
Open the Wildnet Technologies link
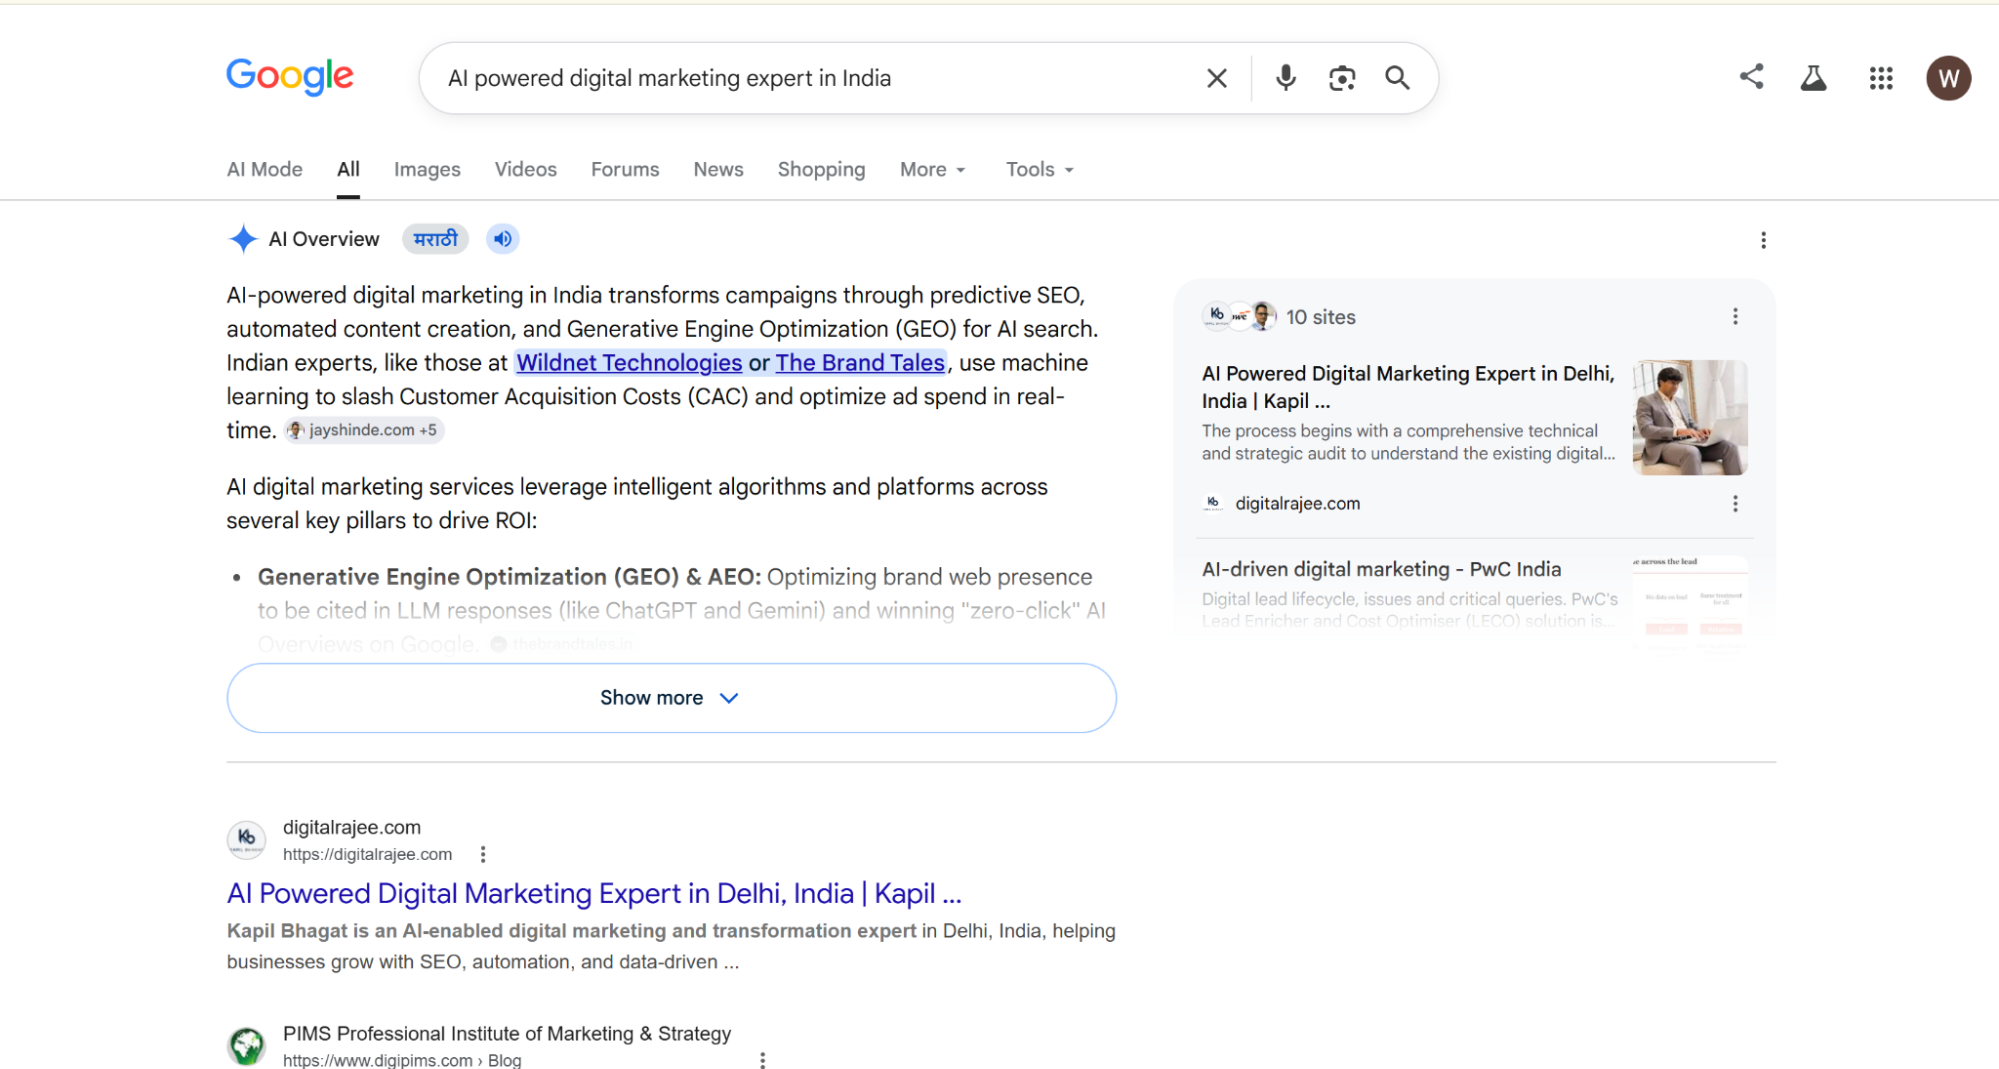(x=629, y=363)
